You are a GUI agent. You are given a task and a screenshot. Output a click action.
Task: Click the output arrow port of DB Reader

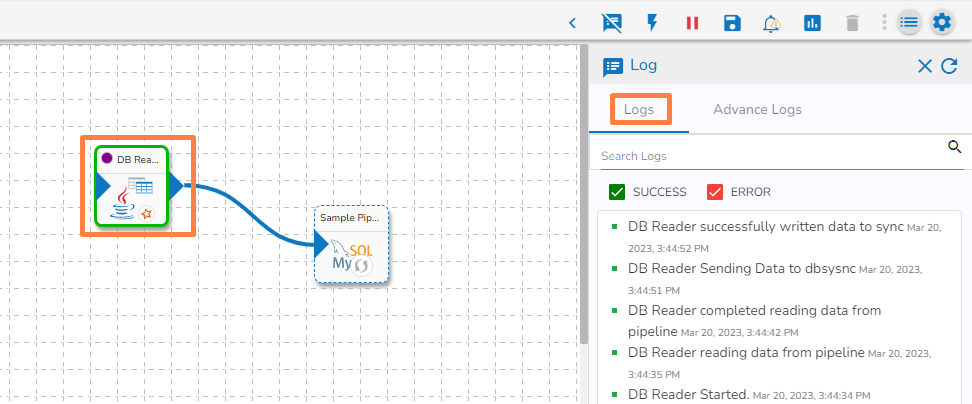[176, 185]
